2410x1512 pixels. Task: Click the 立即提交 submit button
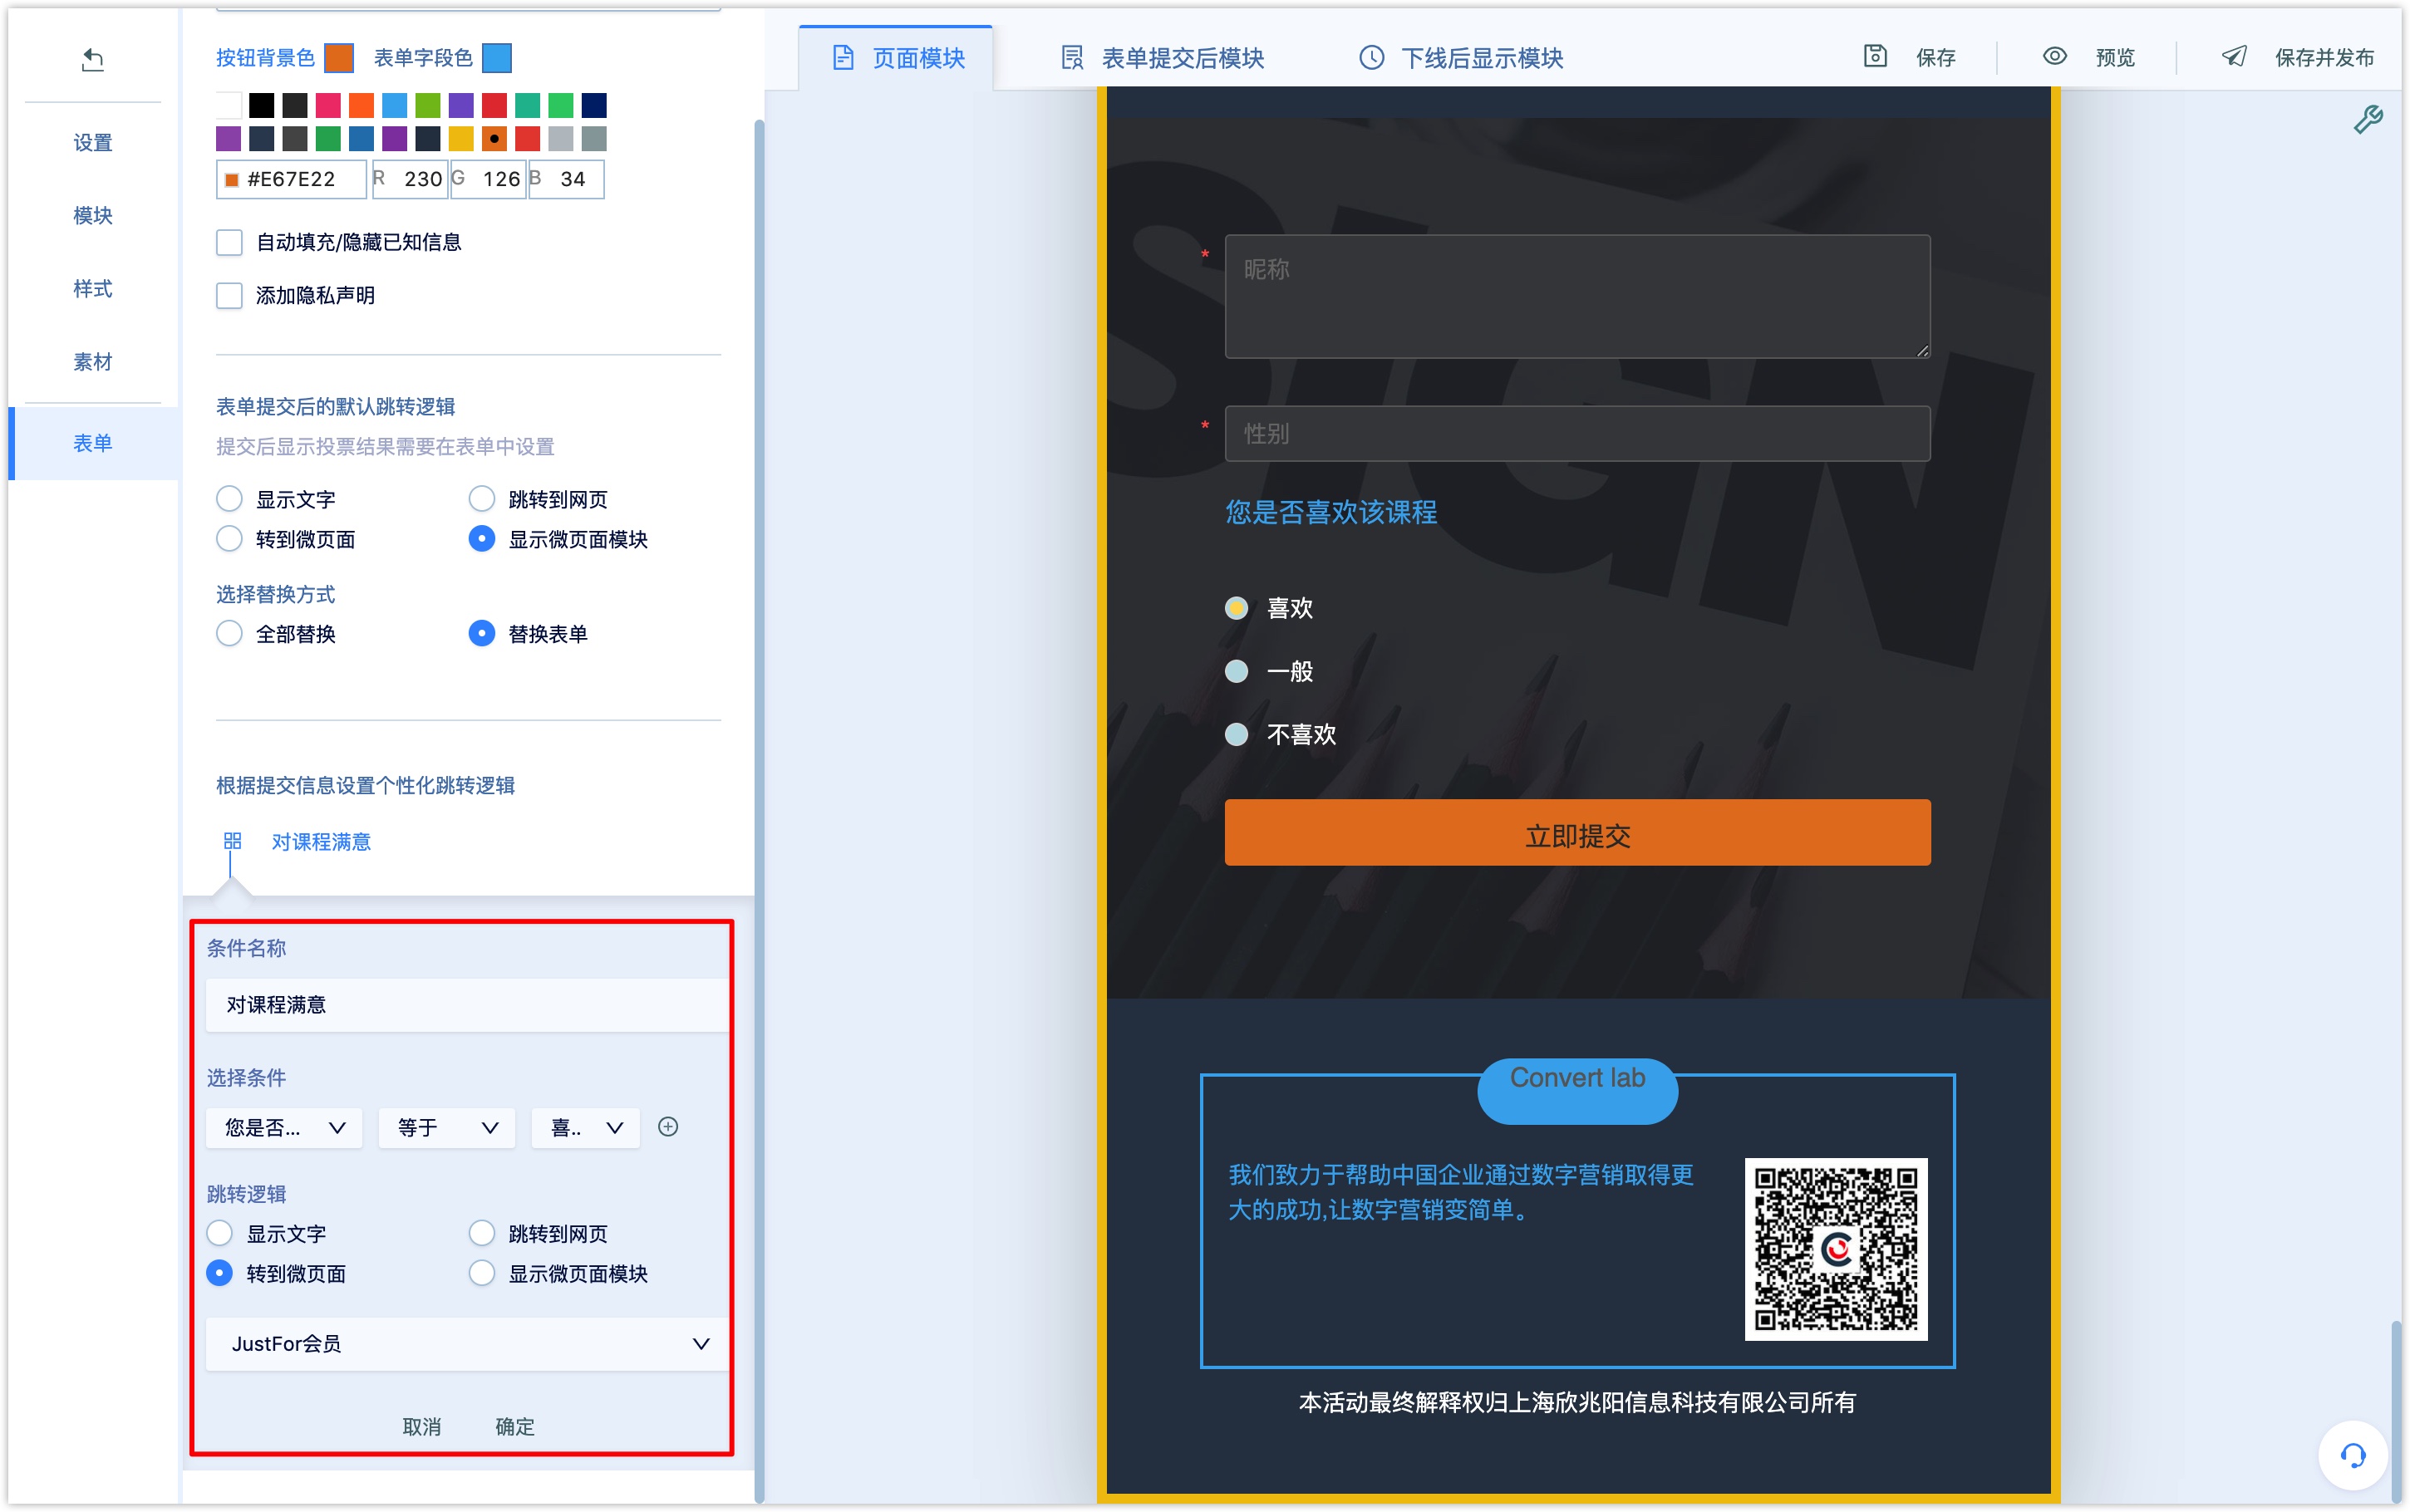(x=1577, y=833)
